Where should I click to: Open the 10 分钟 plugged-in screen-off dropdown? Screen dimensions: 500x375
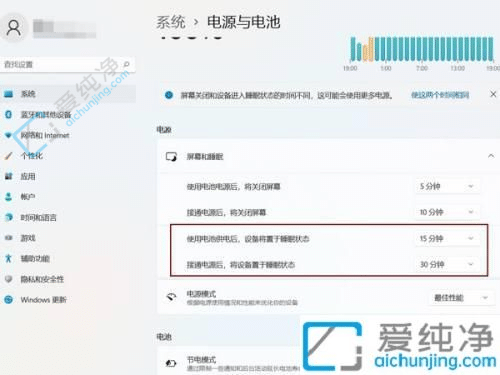(447, 212)
